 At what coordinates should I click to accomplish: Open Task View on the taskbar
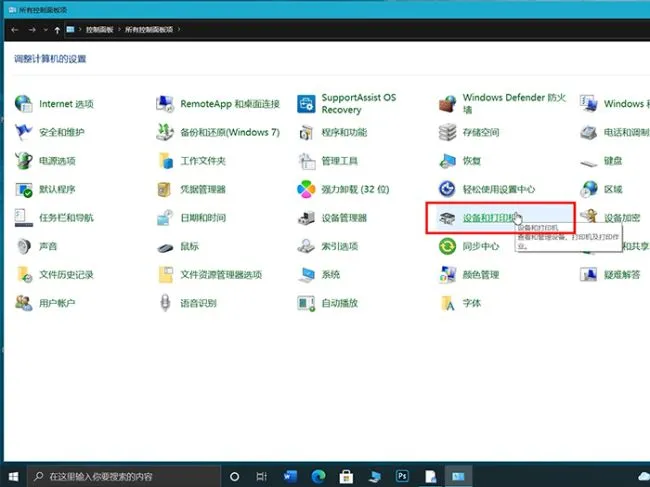(x=262, y=477)
